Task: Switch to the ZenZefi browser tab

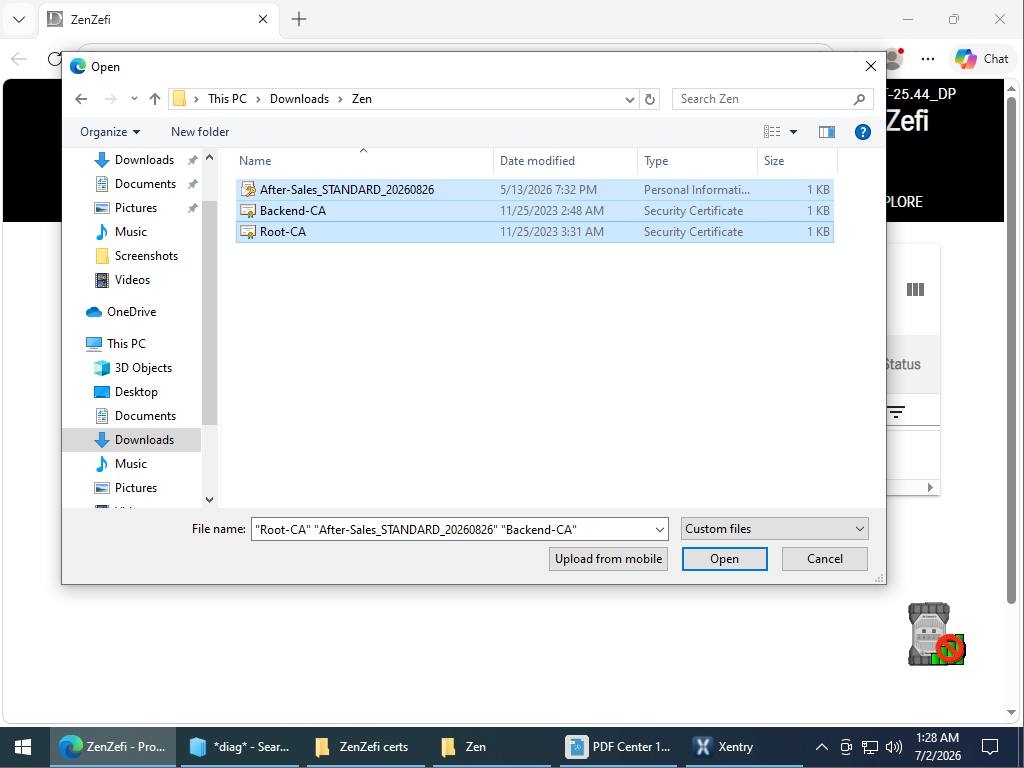Action: point(159,20)
